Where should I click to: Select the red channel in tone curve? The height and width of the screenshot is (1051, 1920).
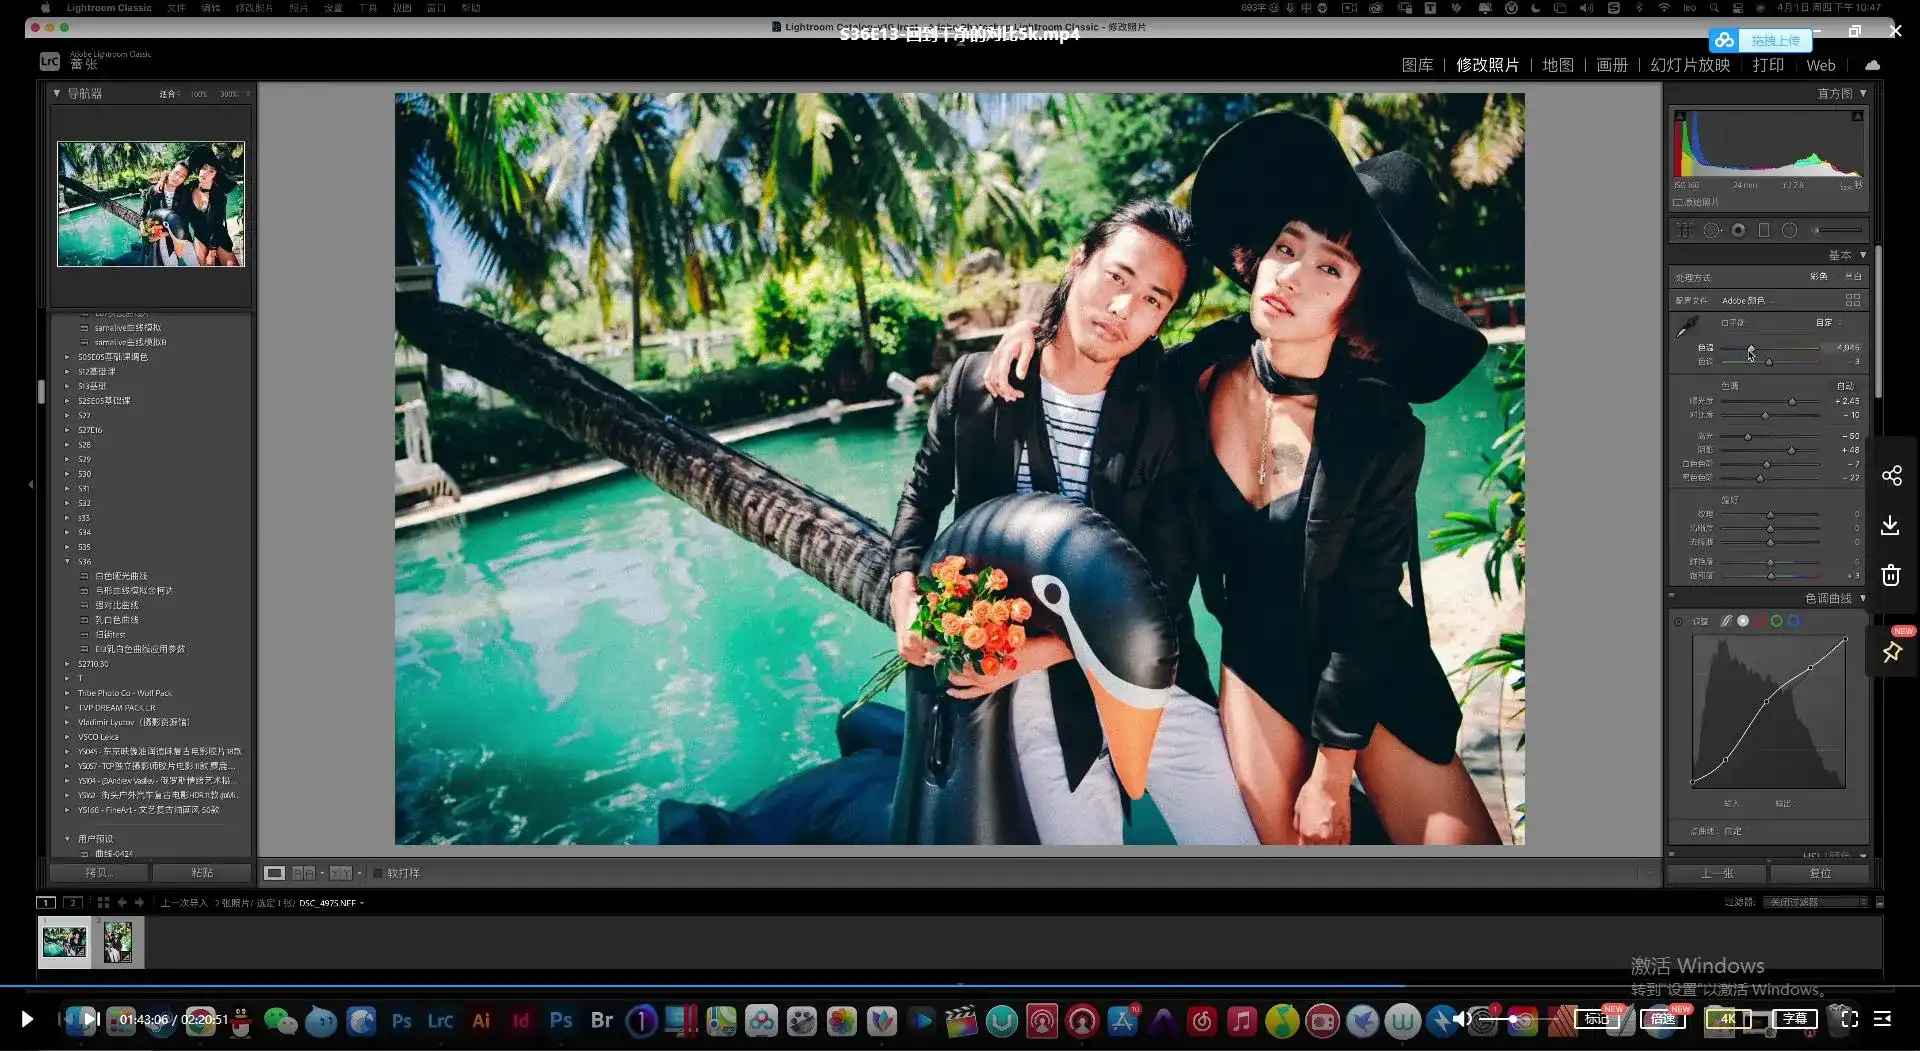tap(1760, 622)
